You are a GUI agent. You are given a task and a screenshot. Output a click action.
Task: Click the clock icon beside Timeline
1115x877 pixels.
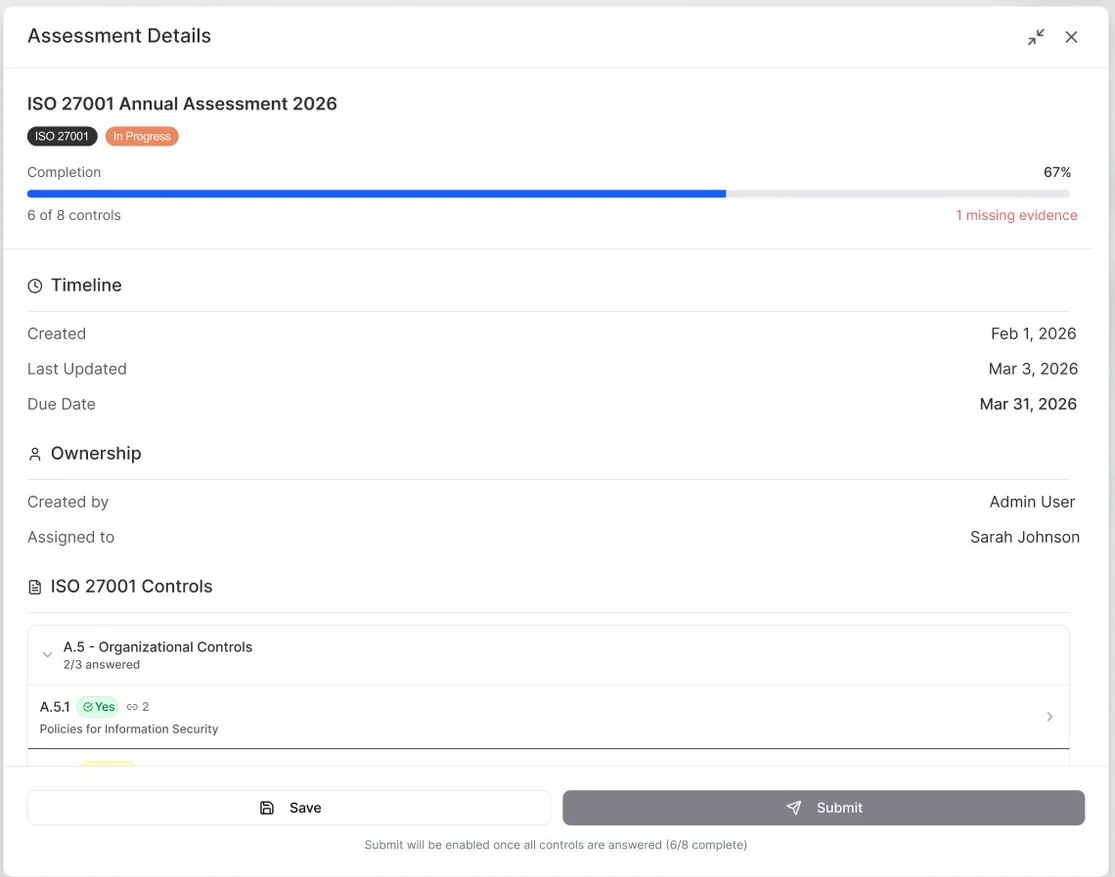point(35,286)
